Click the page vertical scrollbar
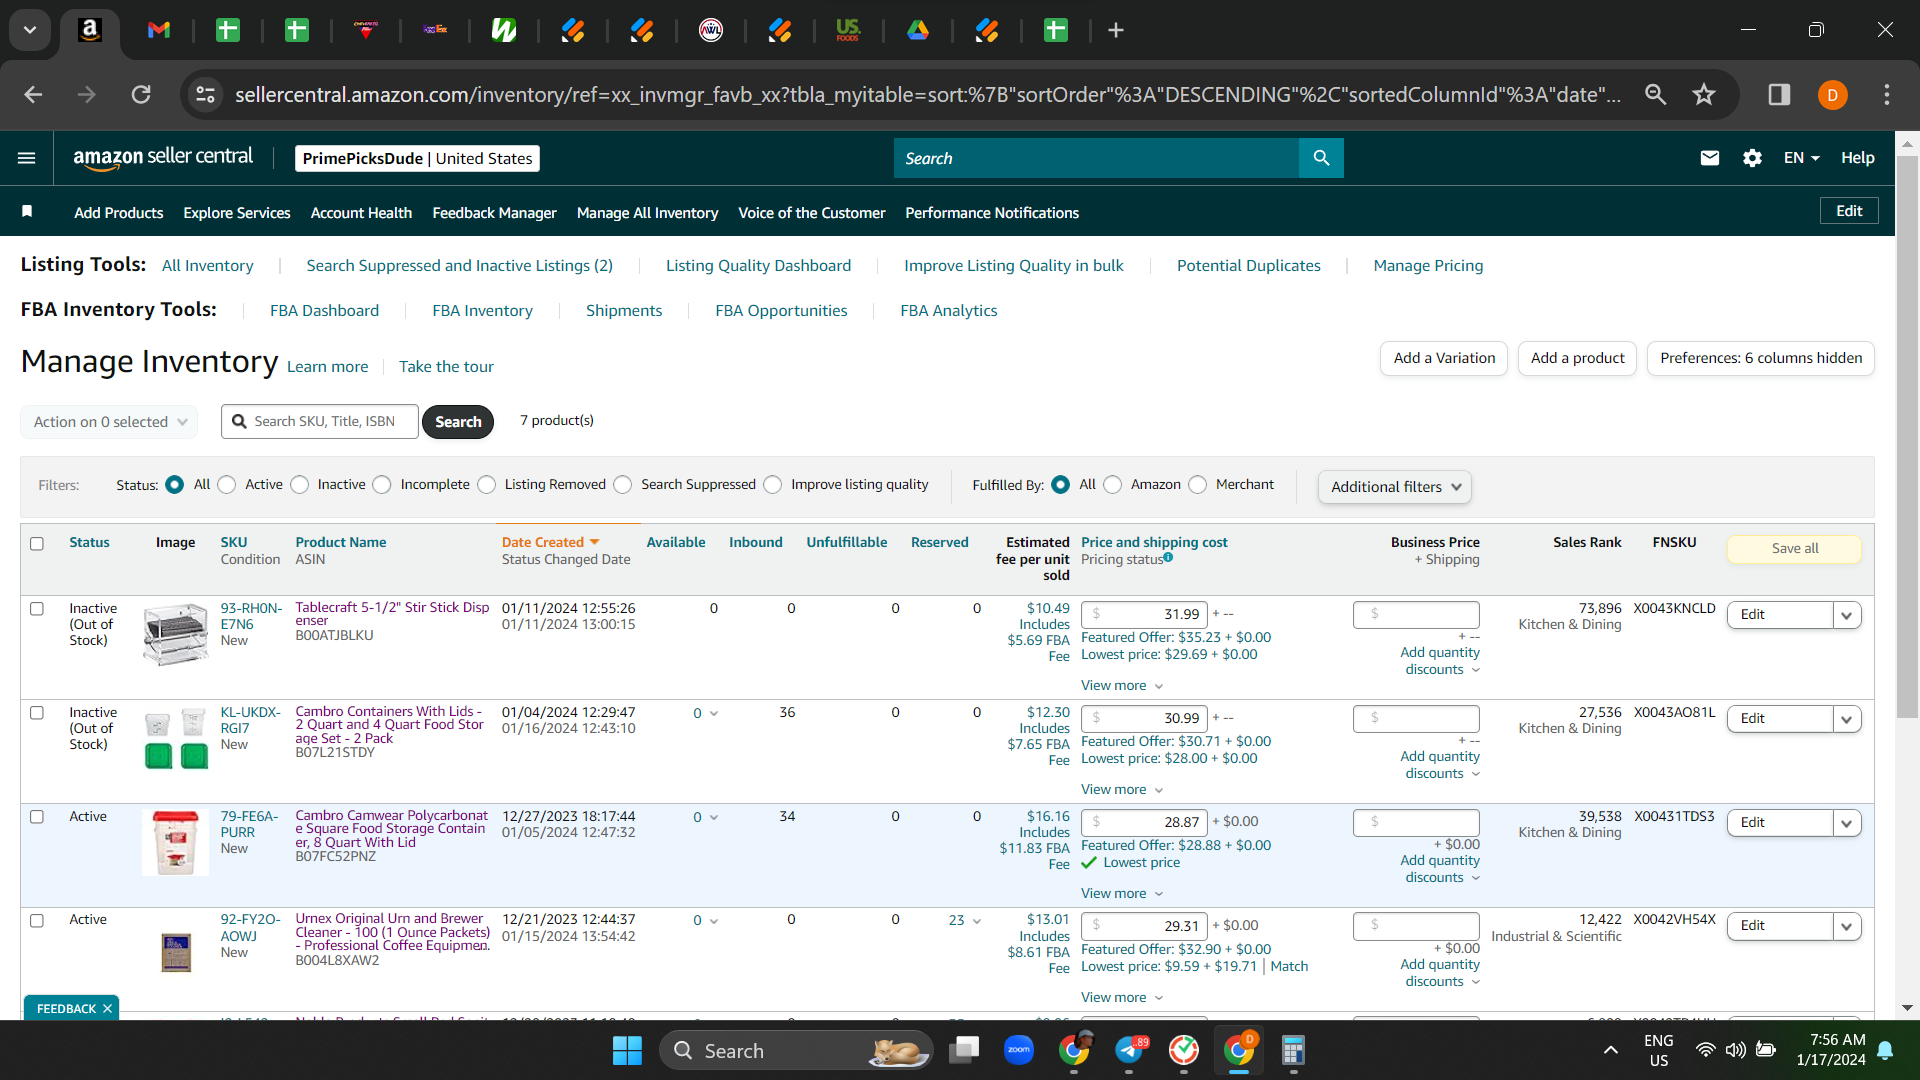This screenshot has height=1080, width=1920. (1907, 436)
